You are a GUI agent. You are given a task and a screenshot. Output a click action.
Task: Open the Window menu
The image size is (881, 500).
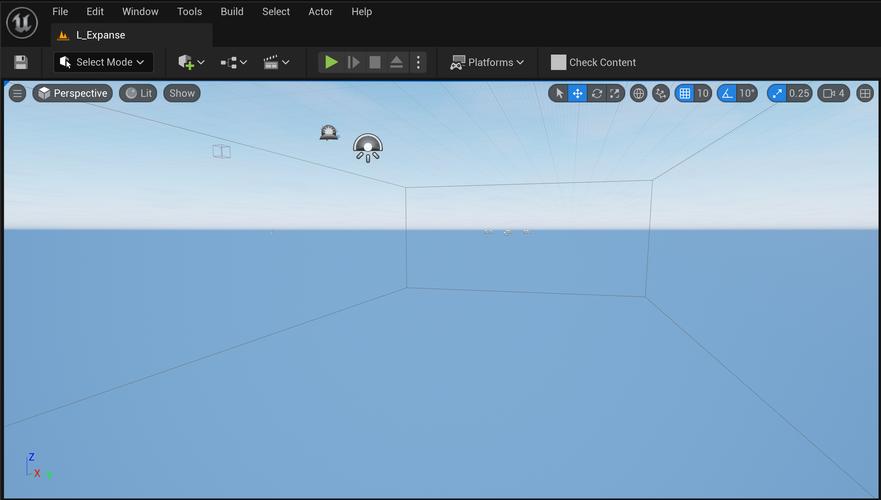click(x=140, y=11)
